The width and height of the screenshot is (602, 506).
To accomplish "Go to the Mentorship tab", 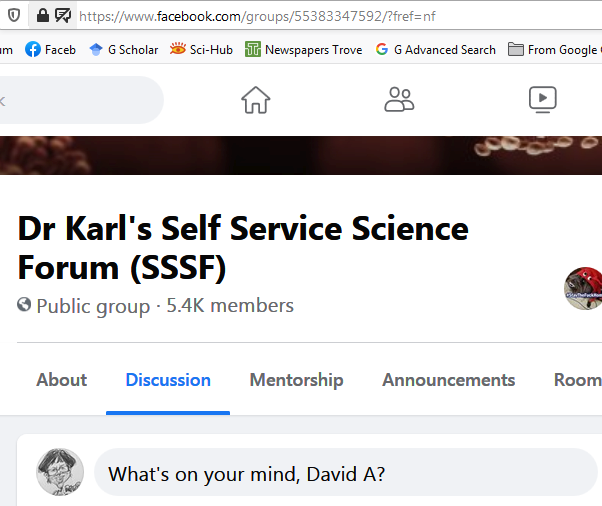I will pos(296,380).
